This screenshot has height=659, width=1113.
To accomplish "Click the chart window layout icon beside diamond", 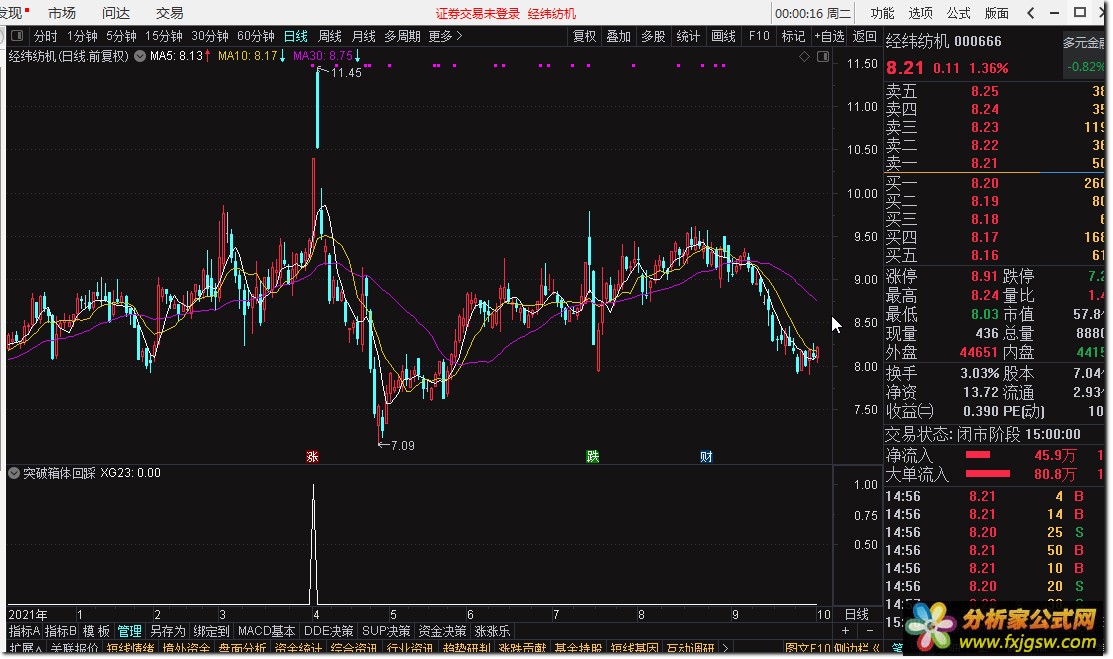I will tap(823, 56).
